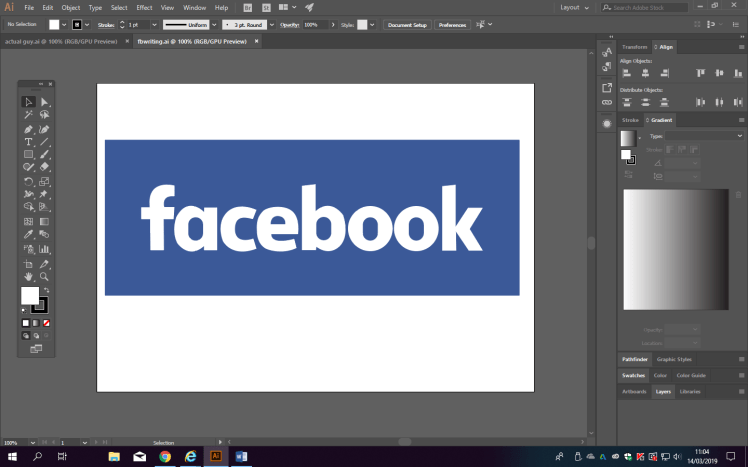
Task: Expand gradient preset swatch dropdown arrow
Action: 640,138
